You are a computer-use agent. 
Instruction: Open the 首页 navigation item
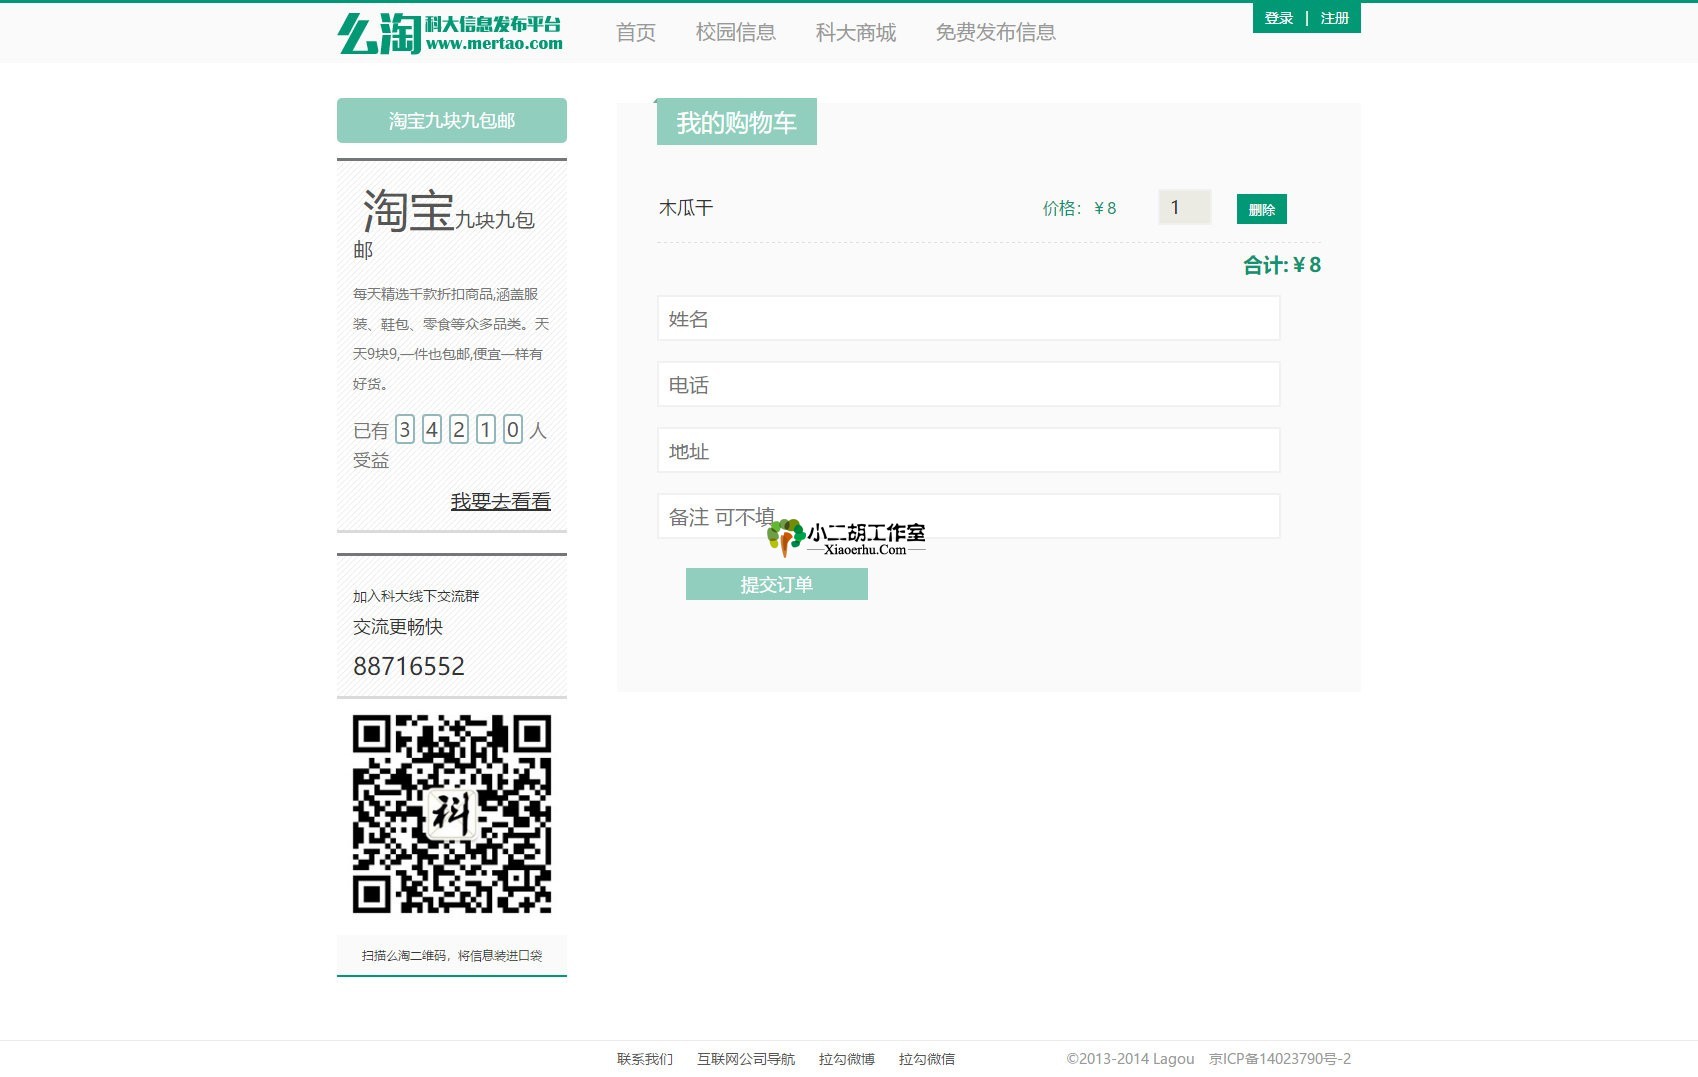point(636,33)
